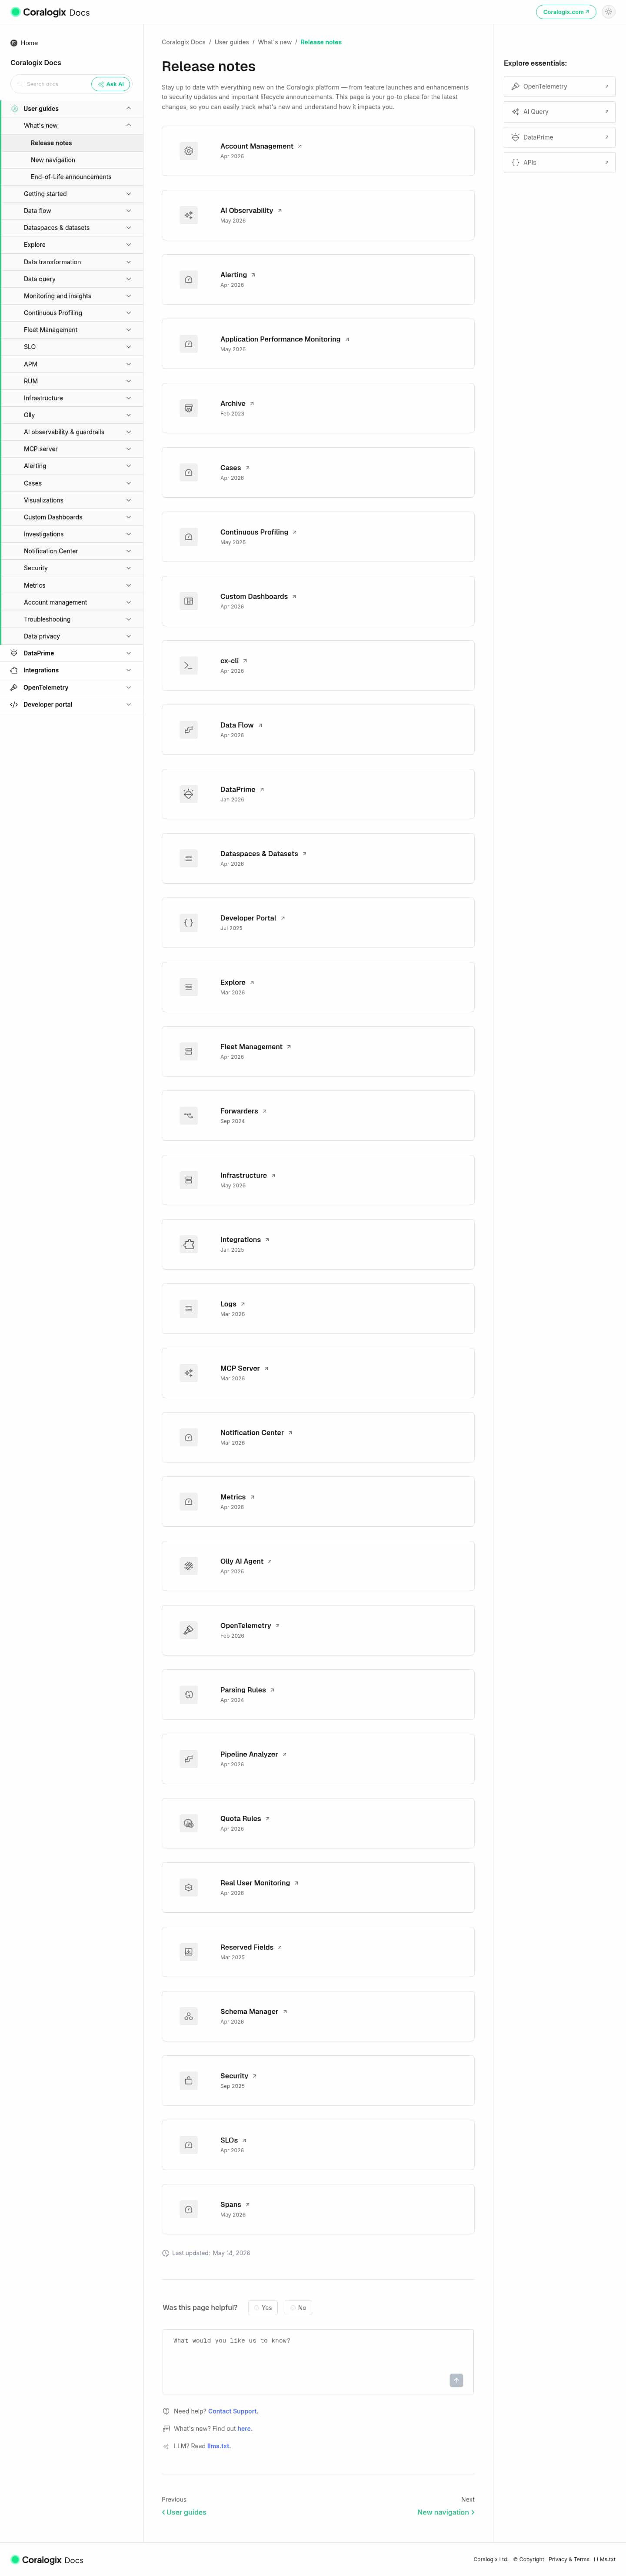Open New navigation sidebar item
The image size is (626, 2576).
point(53,160)
